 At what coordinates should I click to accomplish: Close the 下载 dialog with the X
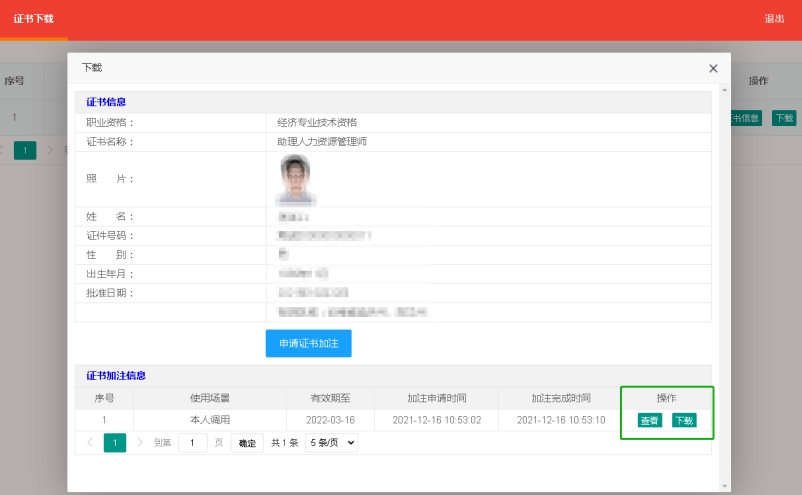point(713,69)
